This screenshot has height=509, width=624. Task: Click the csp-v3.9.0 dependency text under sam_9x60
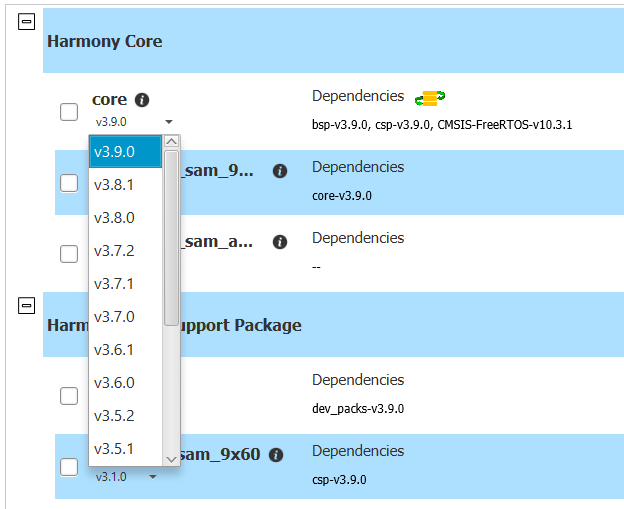[339, 480]
